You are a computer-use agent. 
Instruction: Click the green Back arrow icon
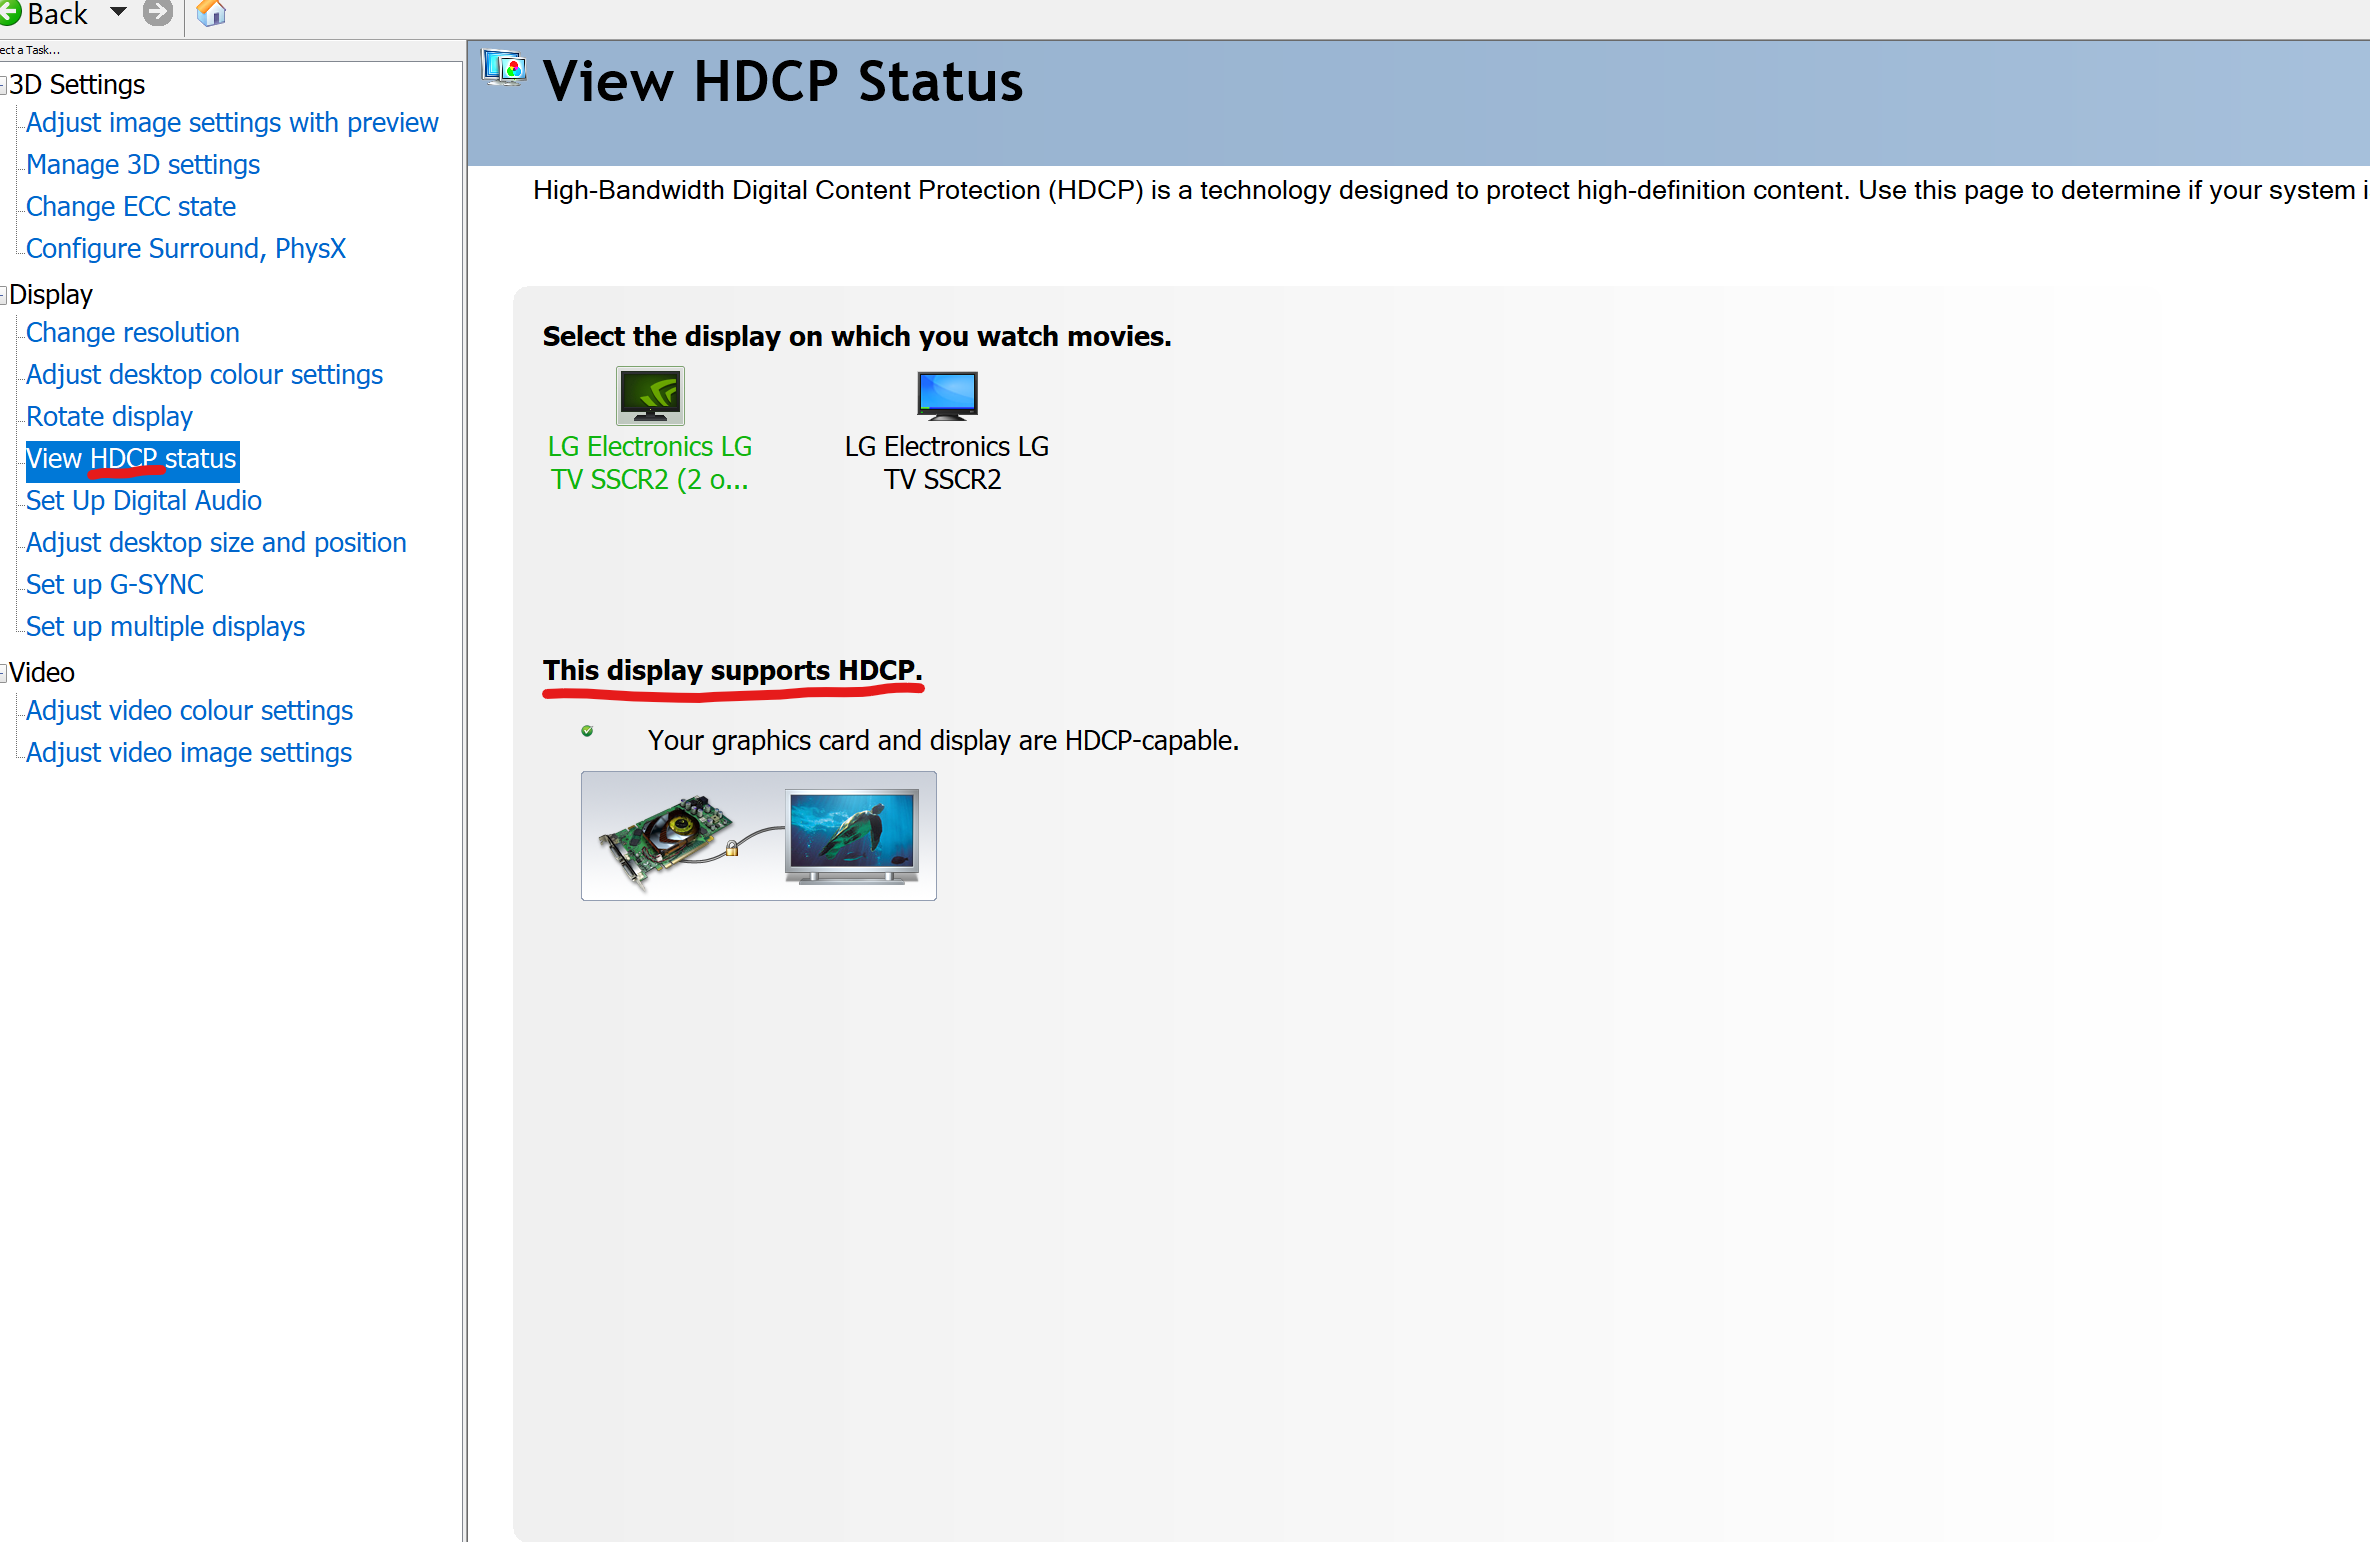(10, 13)
